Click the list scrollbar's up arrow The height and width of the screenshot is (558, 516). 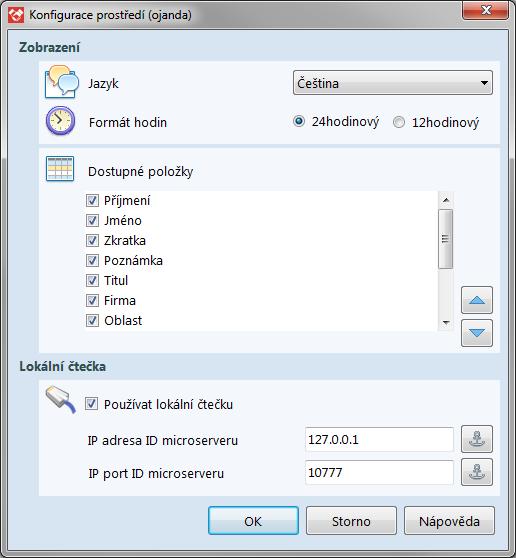446,200
